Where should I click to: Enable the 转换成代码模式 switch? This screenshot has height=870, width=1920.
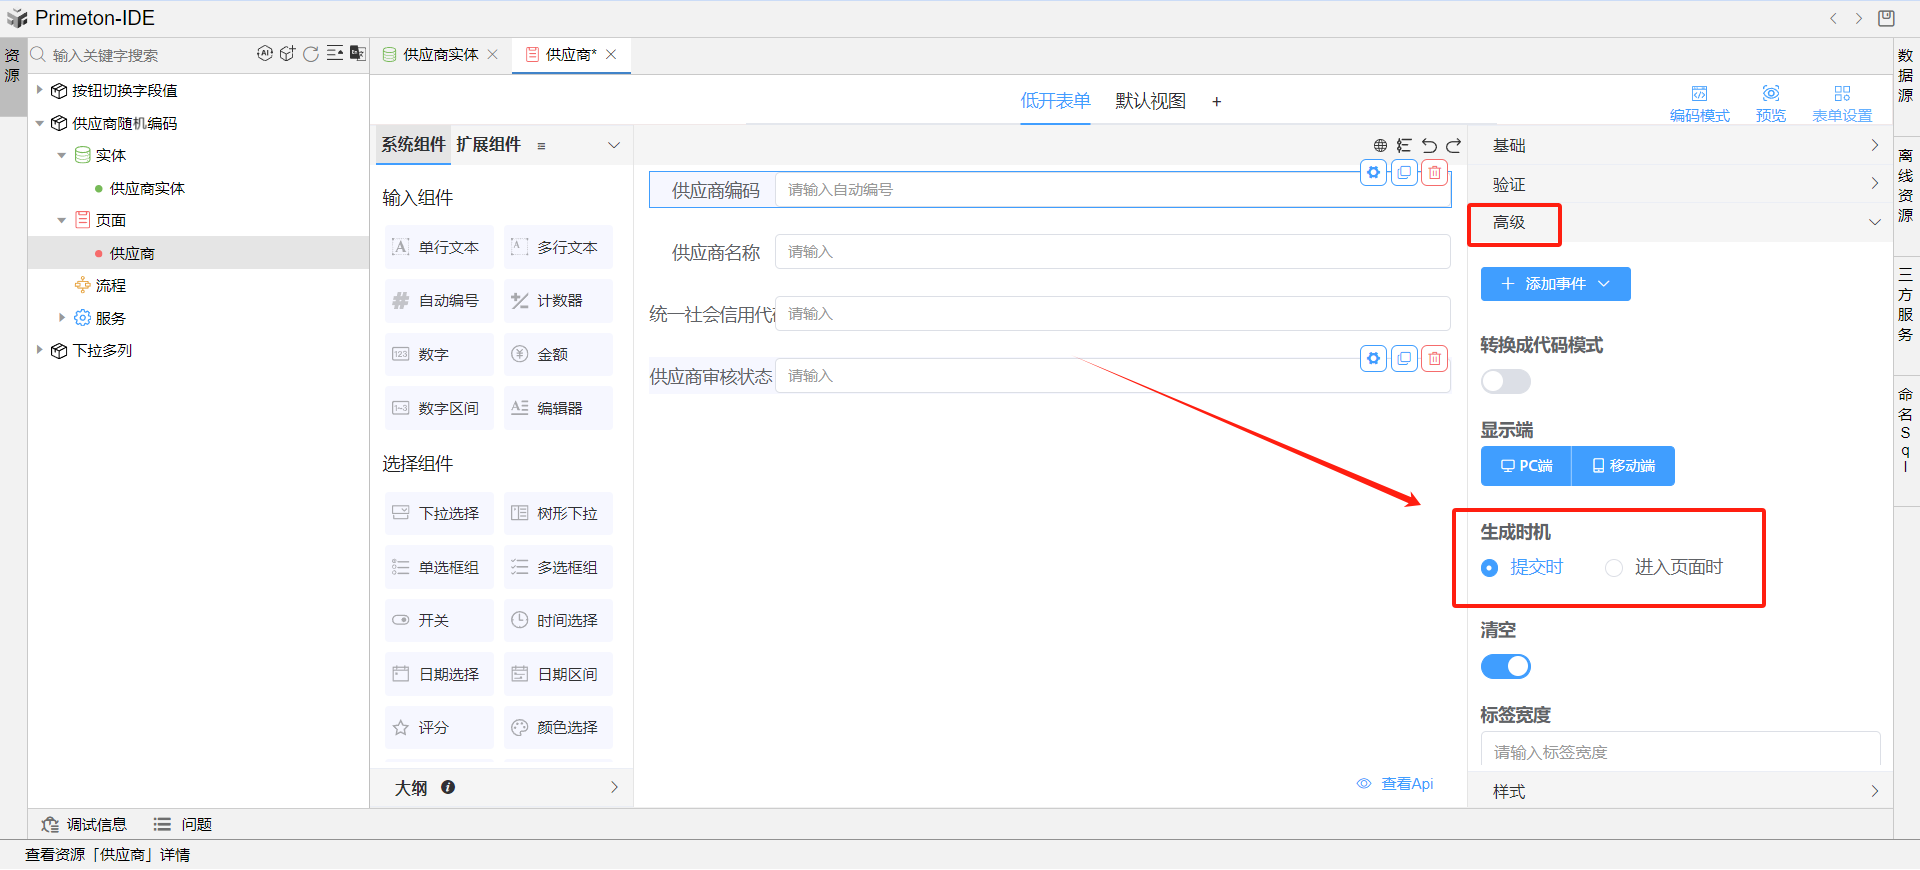1505,382
